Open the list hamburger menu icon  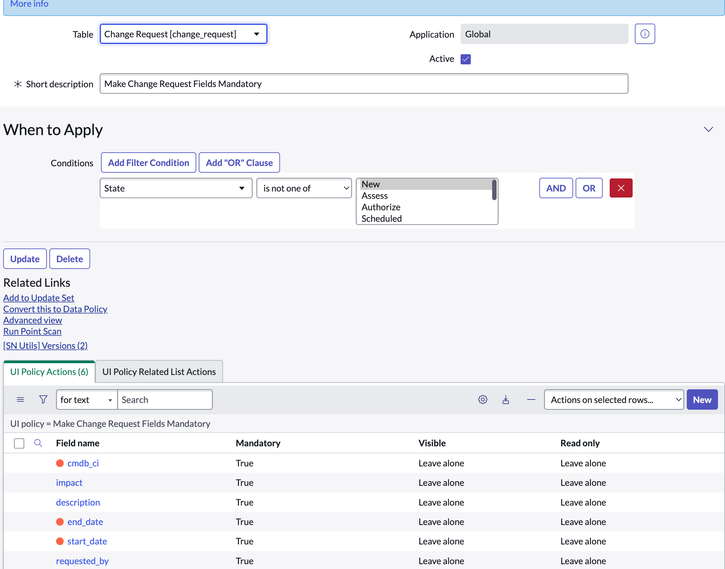(20, 399)
